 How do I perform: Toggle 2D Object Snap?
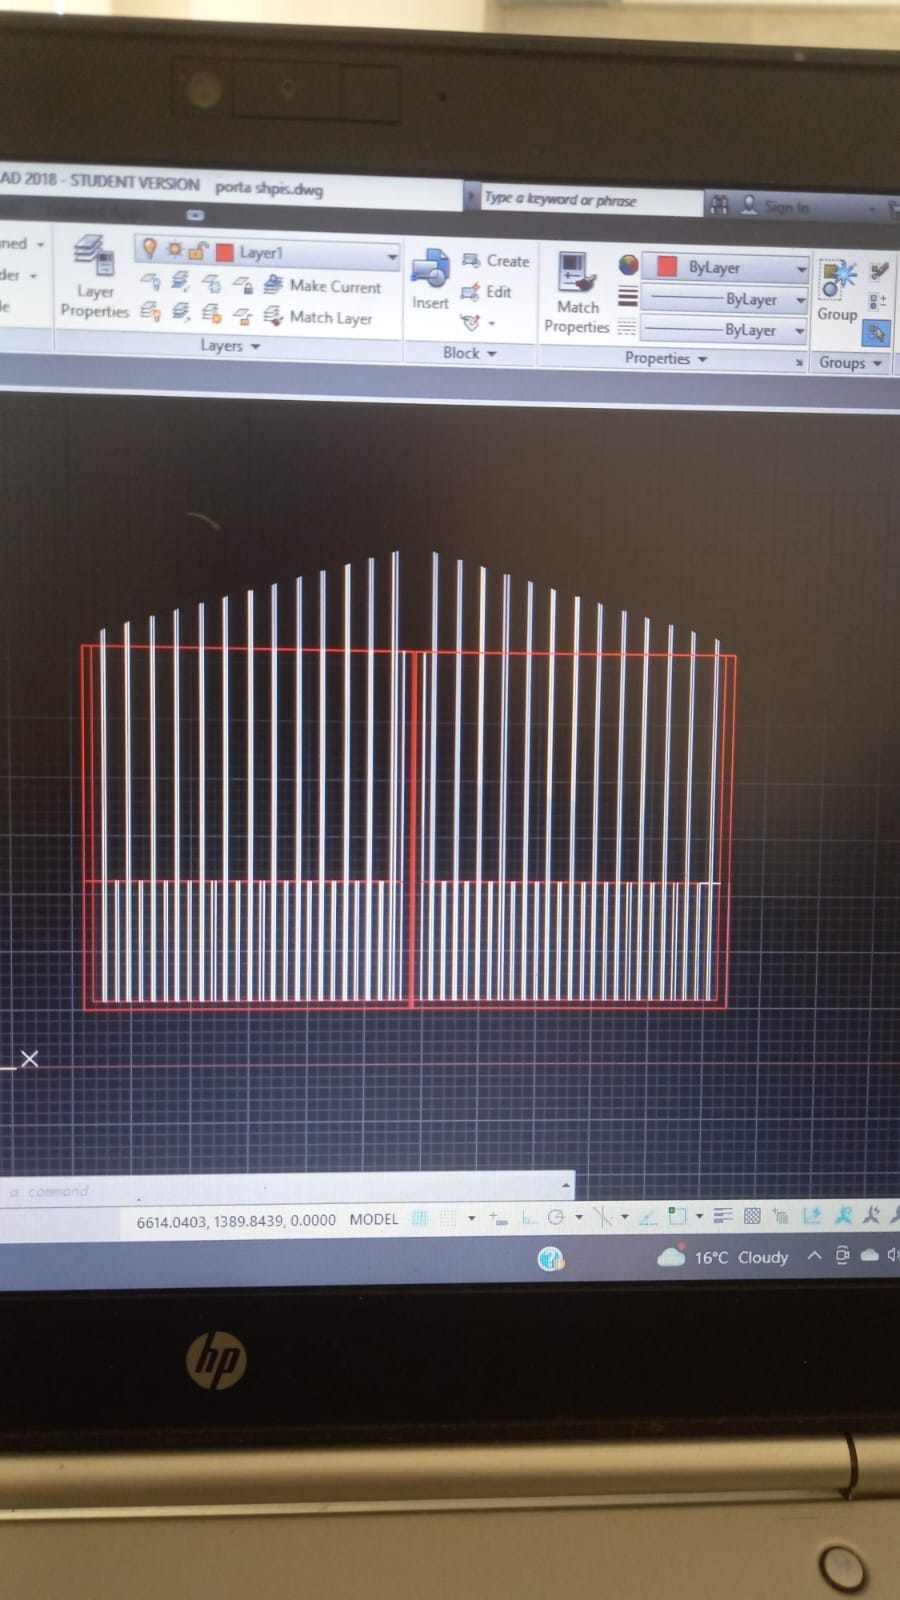[677, 1216]
